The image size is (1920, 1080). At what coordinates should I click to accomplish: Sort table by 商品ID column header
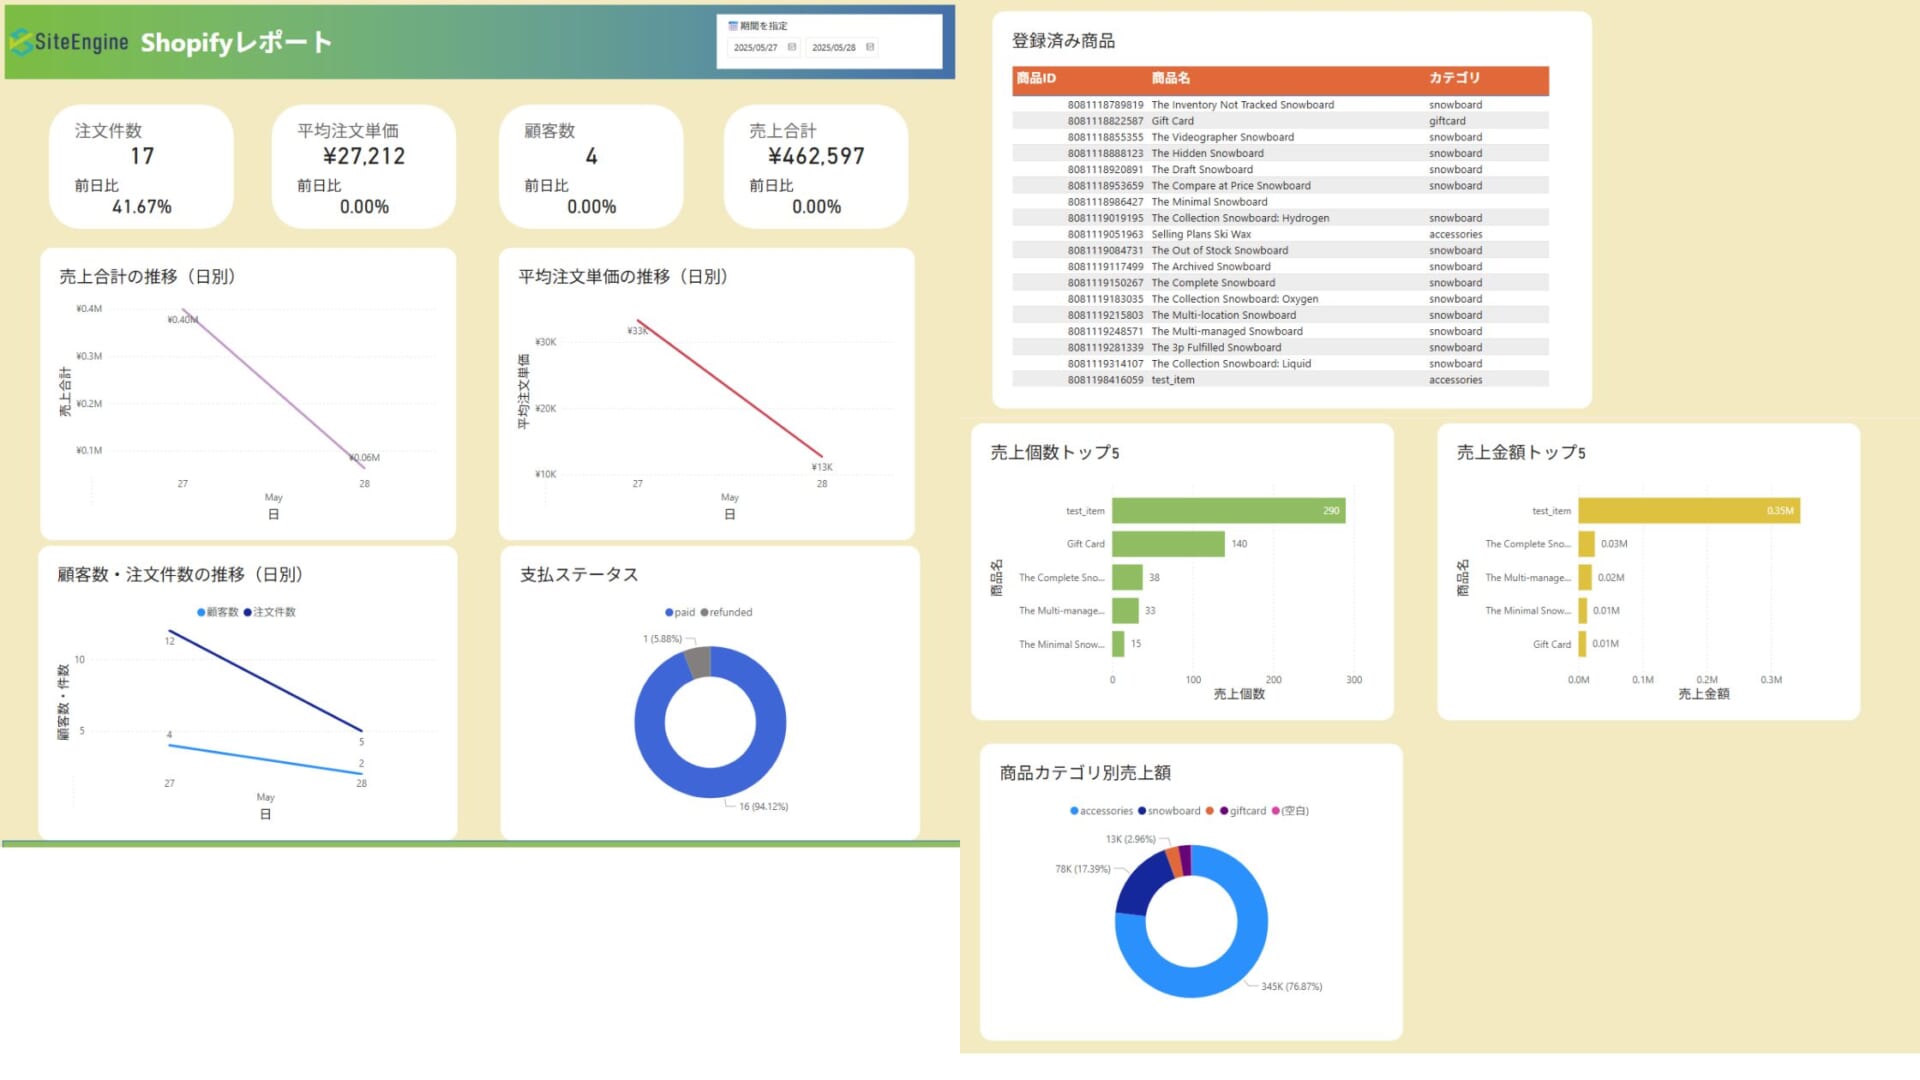(x=1036, y=78)
